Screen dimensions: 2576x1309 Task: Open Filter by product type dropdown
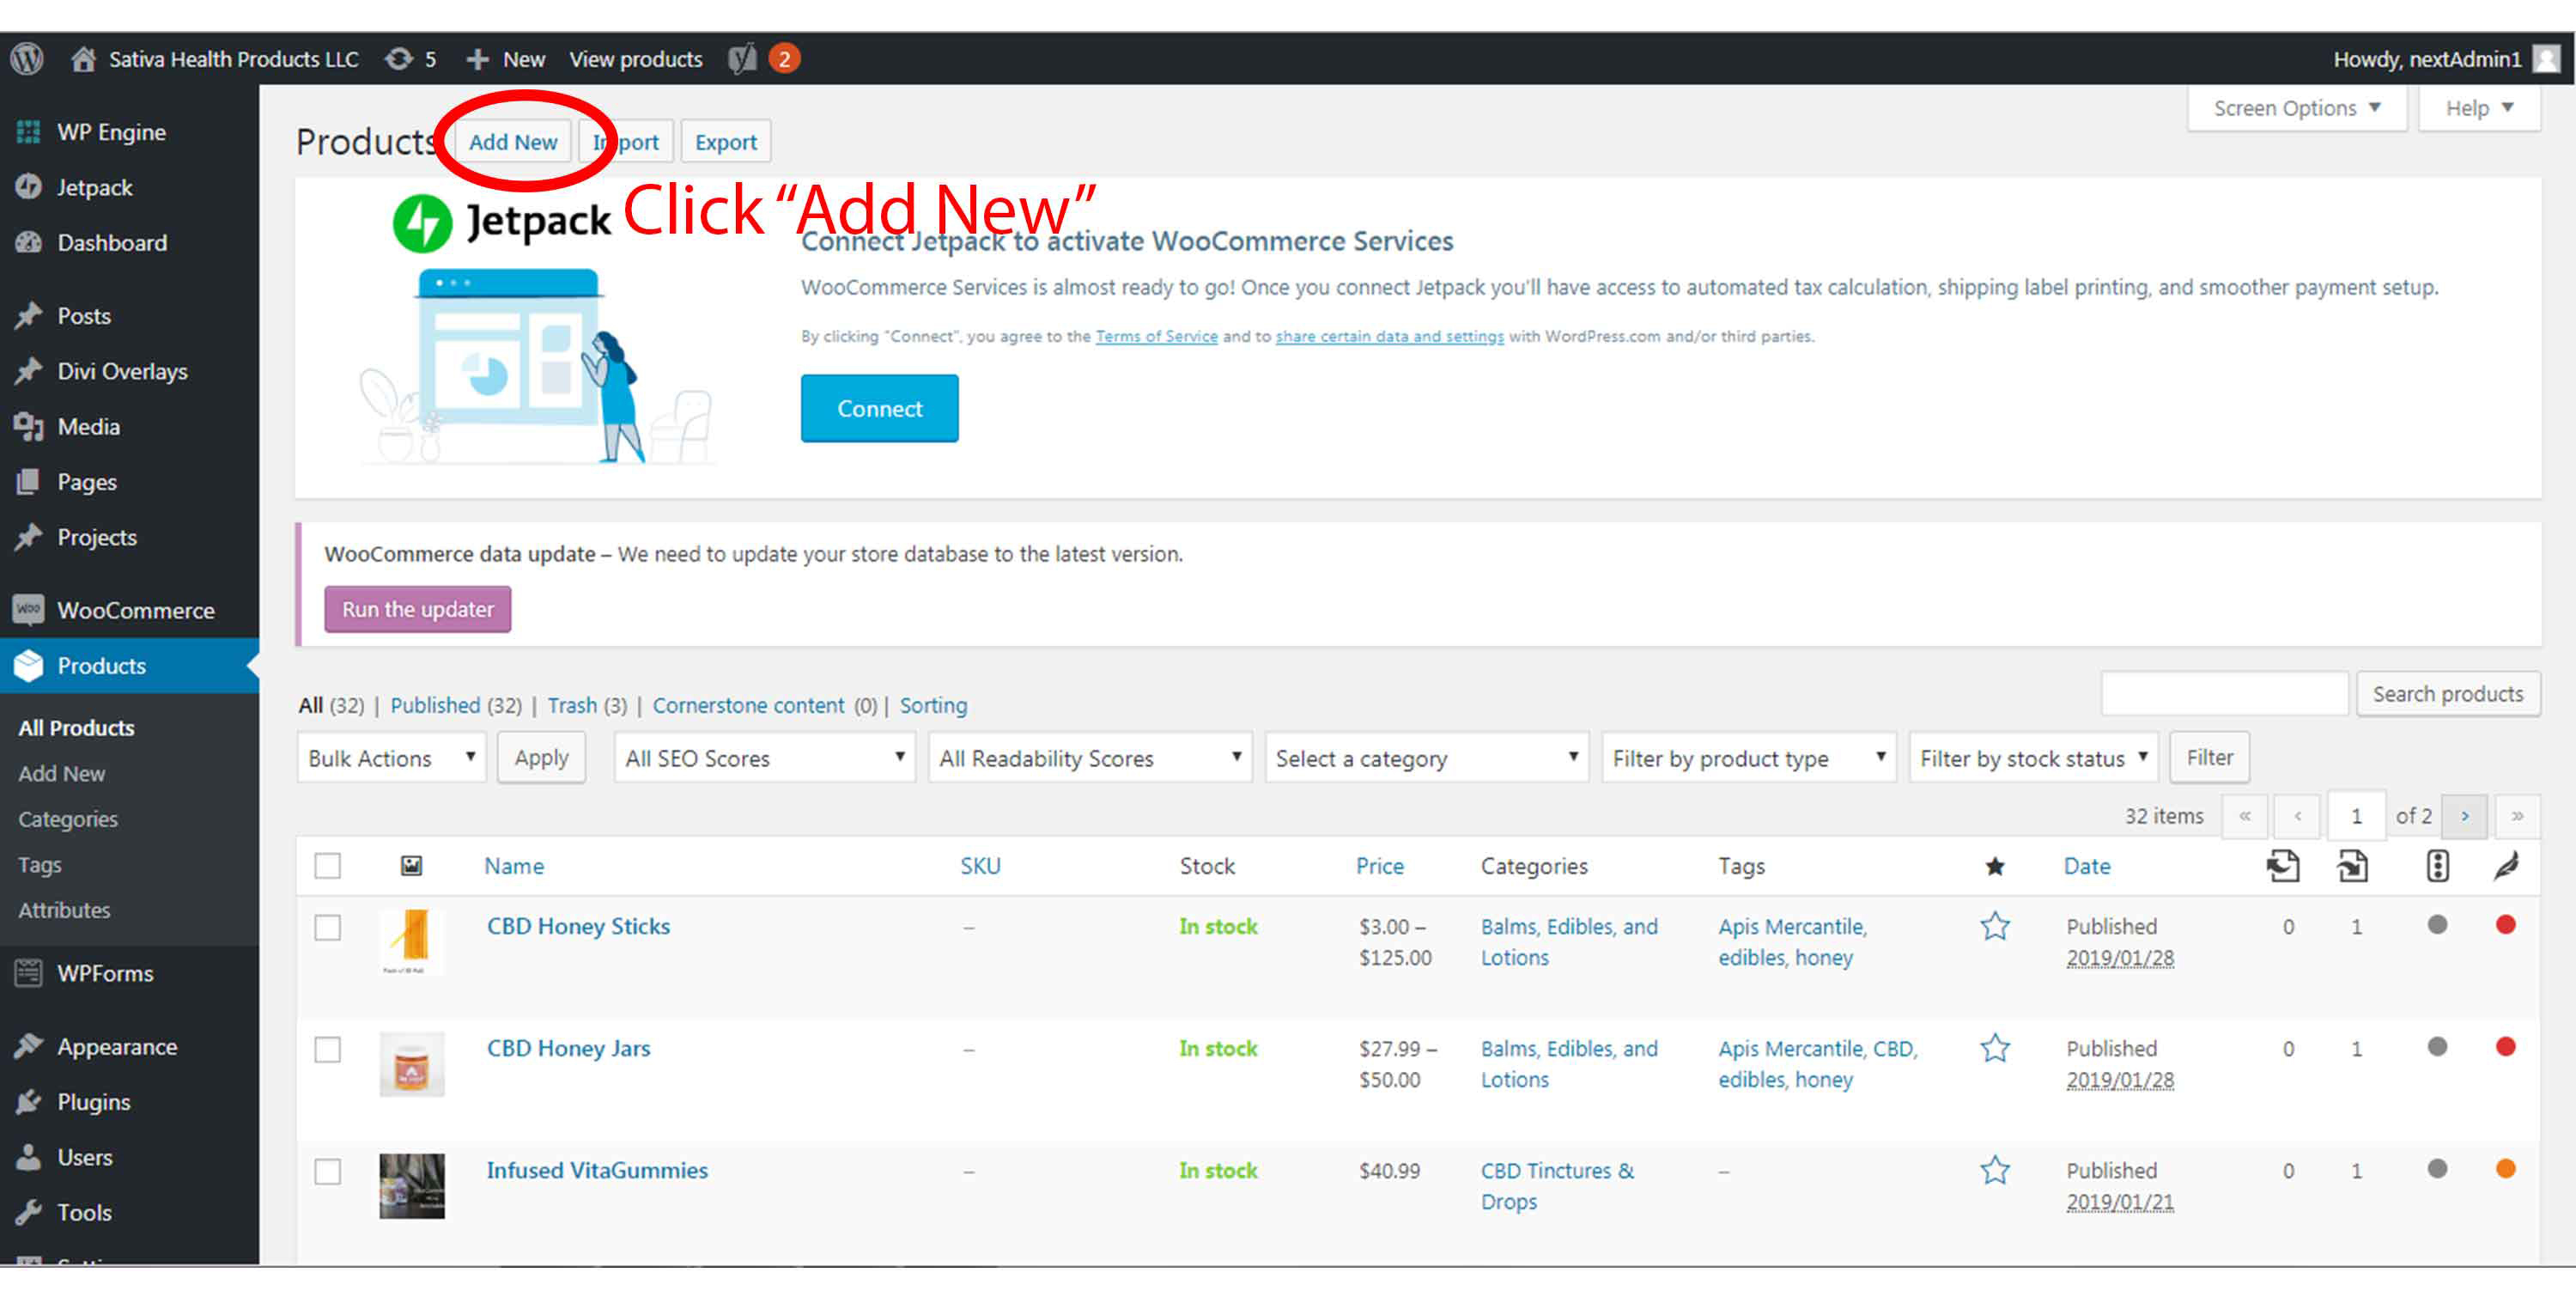click(1749, 758)
